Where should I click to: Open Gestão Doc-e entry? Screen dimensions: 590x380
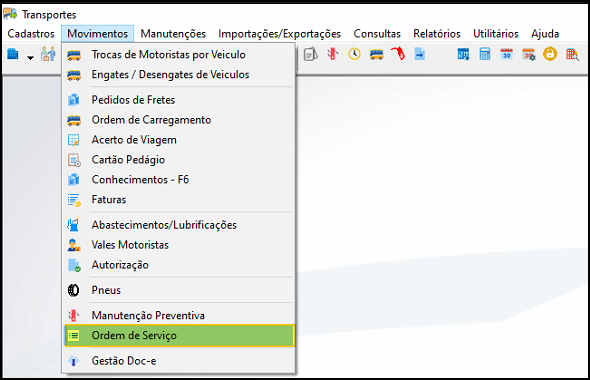(x=179, y=361)
